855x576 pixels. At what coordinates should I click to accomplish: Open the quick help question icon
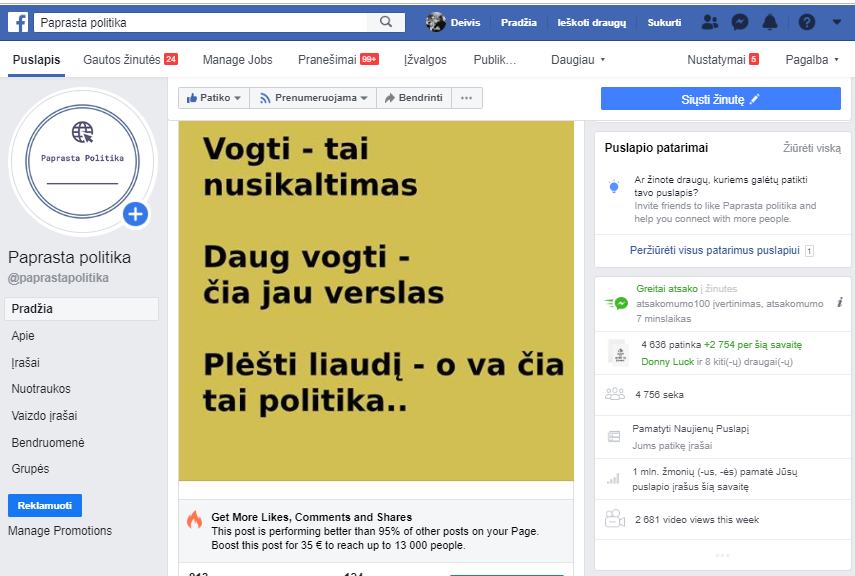tap(806, 22)
